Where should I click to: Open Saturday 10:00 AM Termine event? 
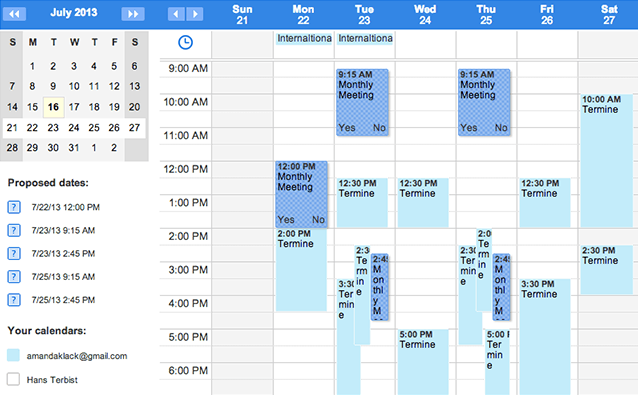click(606, 161)
